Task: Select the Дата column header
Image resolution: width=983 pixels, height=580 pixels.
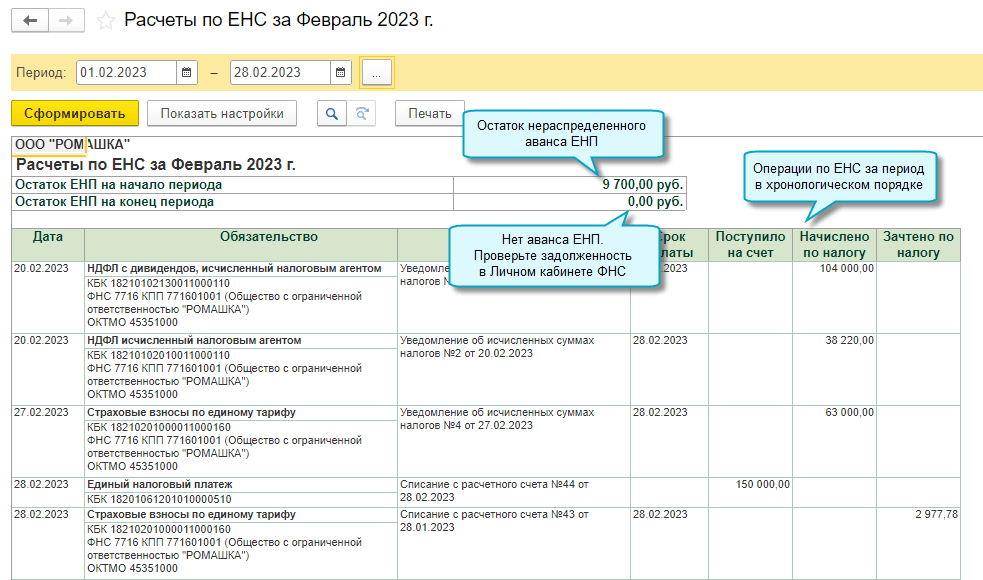Action: pos(48,237)
